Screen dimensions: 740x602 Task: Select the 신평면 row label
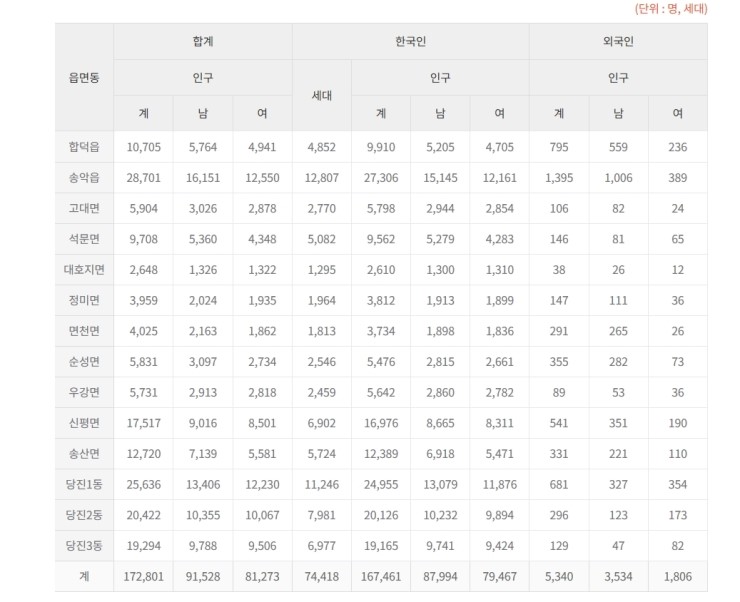click(x=84, y=423)
